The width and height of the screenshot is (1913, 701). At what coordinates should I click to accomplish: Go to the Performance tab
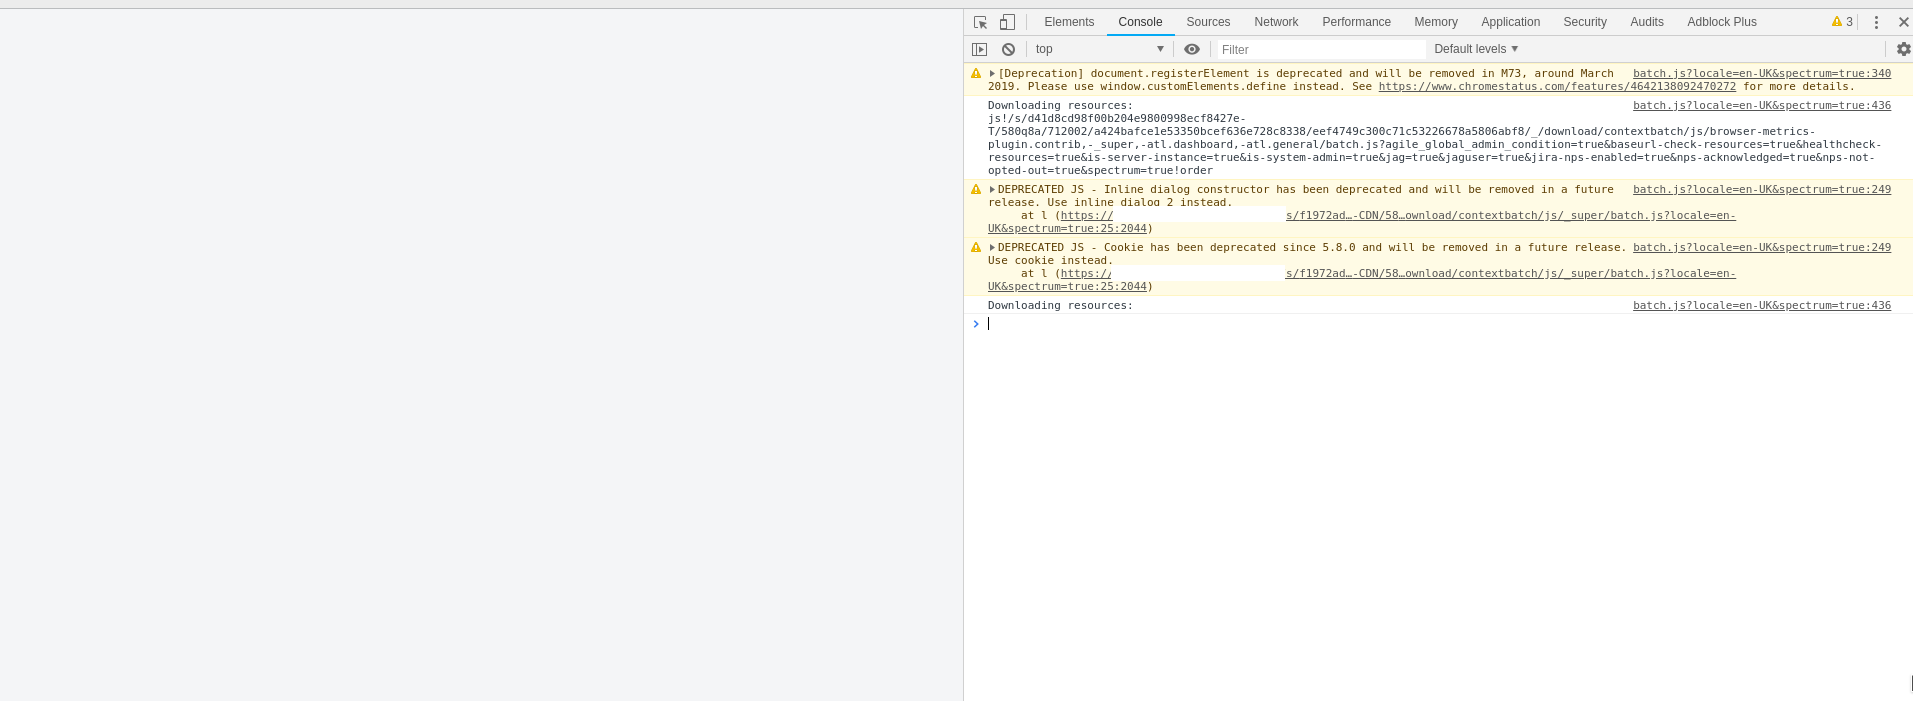1356,22
